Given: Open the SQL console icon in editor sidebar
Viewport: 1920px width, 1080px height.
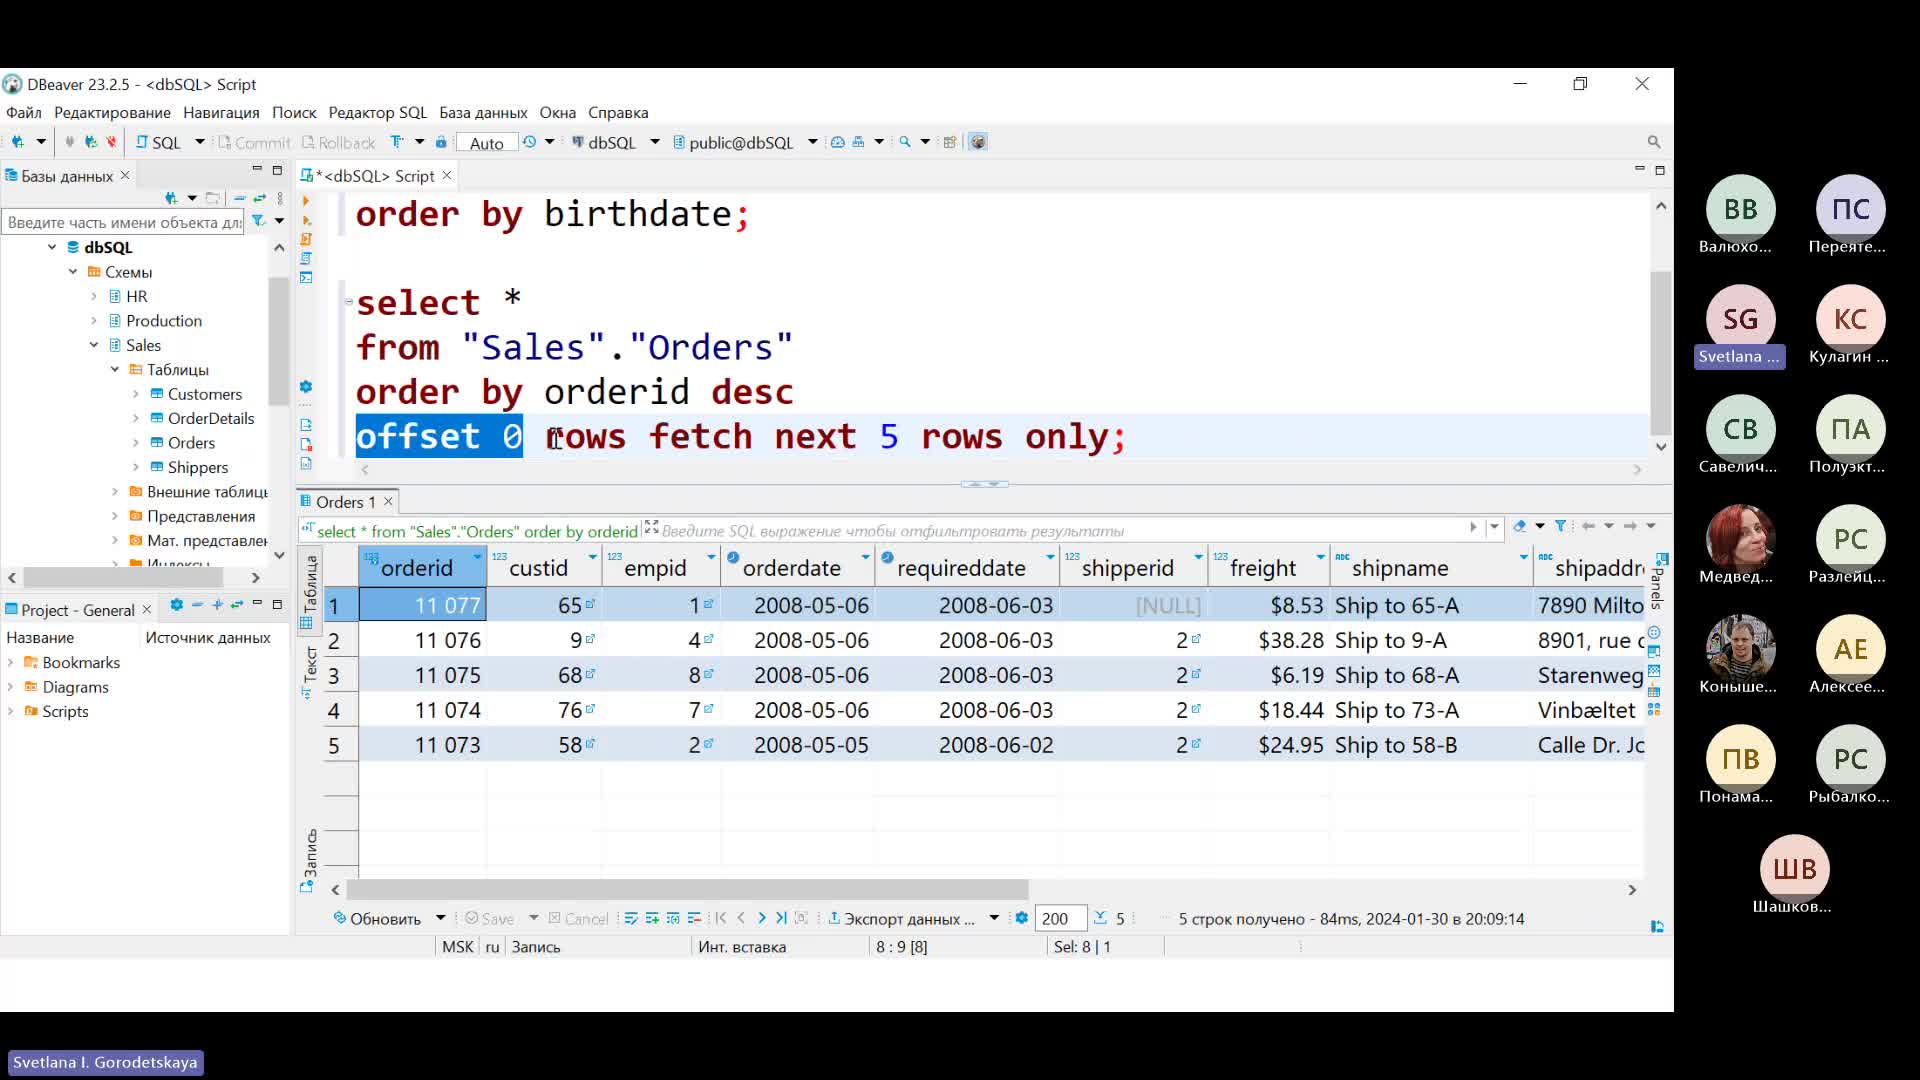Looking at the screenshot, I should 306,277.
